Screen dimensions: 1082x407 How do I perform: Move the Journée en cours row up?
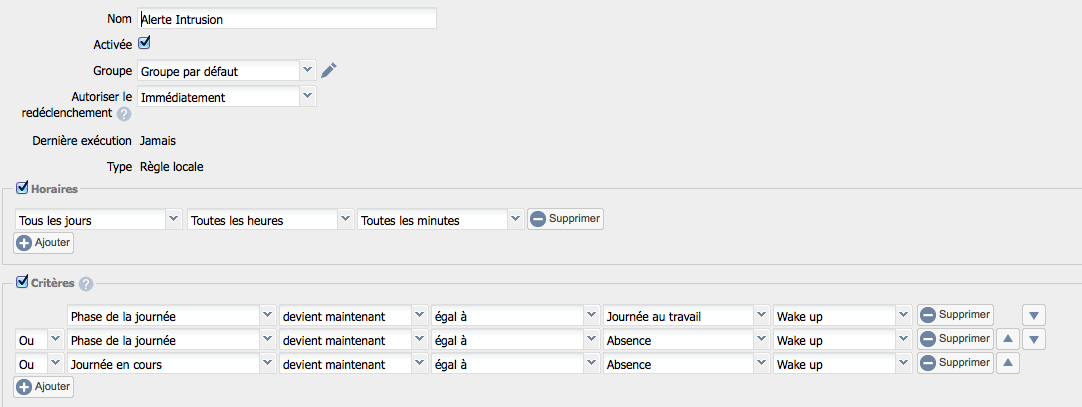(x=1008, y=363)
